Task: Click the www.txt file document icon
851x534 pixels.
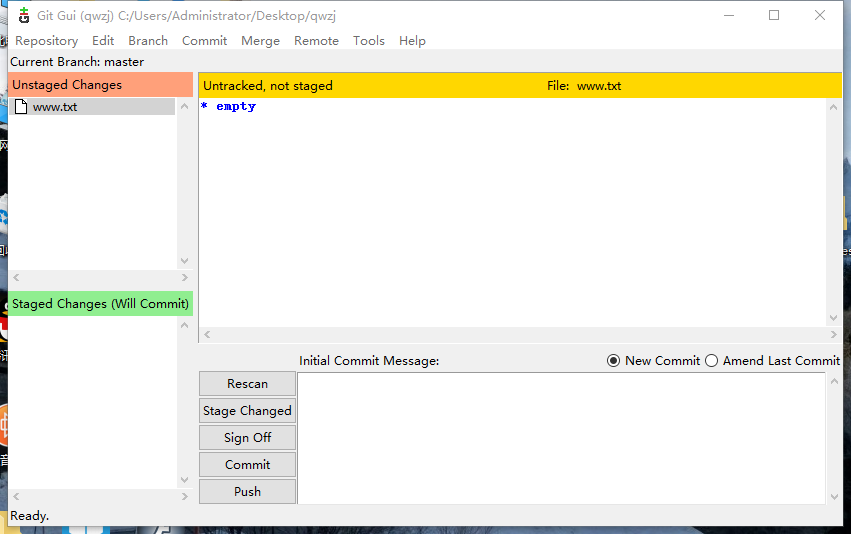Action: 21,106
